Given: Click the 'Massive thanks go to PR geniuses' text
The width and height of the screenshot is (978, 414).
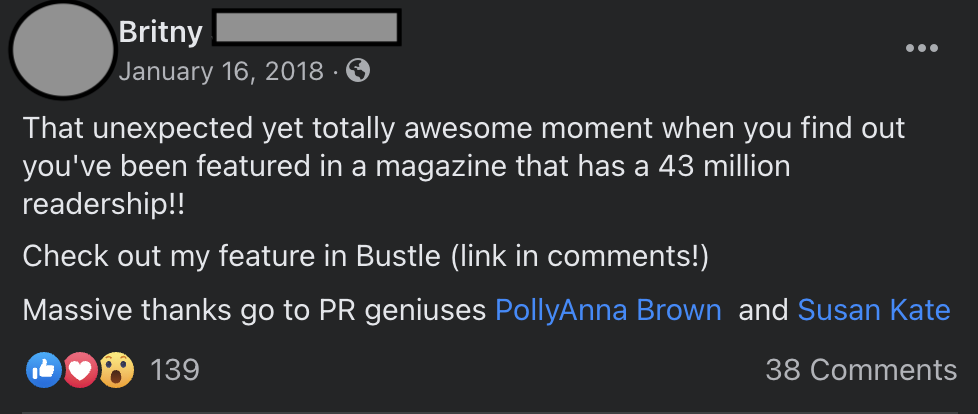Looking at the screenshot, I should click(254, 310).
